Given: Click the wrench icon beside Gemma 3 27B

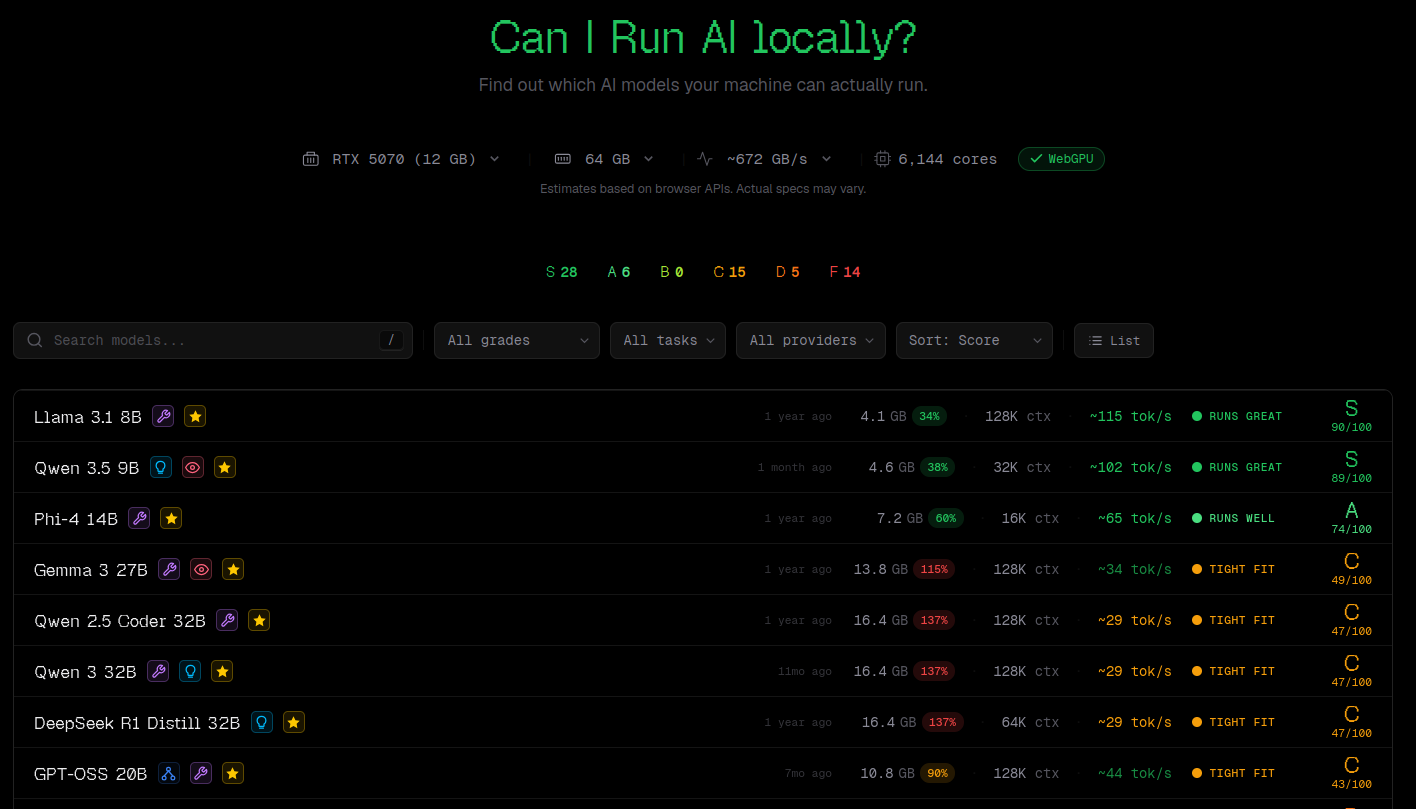Looking at the screenshot, I should pos(169,569).
